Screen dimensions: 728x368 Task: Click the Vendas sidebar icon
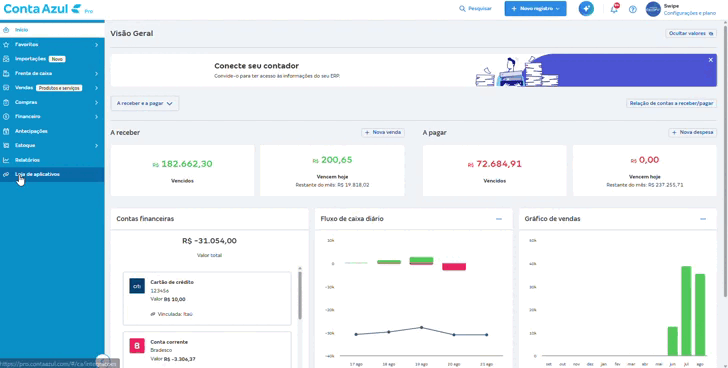tap(6, 88)
